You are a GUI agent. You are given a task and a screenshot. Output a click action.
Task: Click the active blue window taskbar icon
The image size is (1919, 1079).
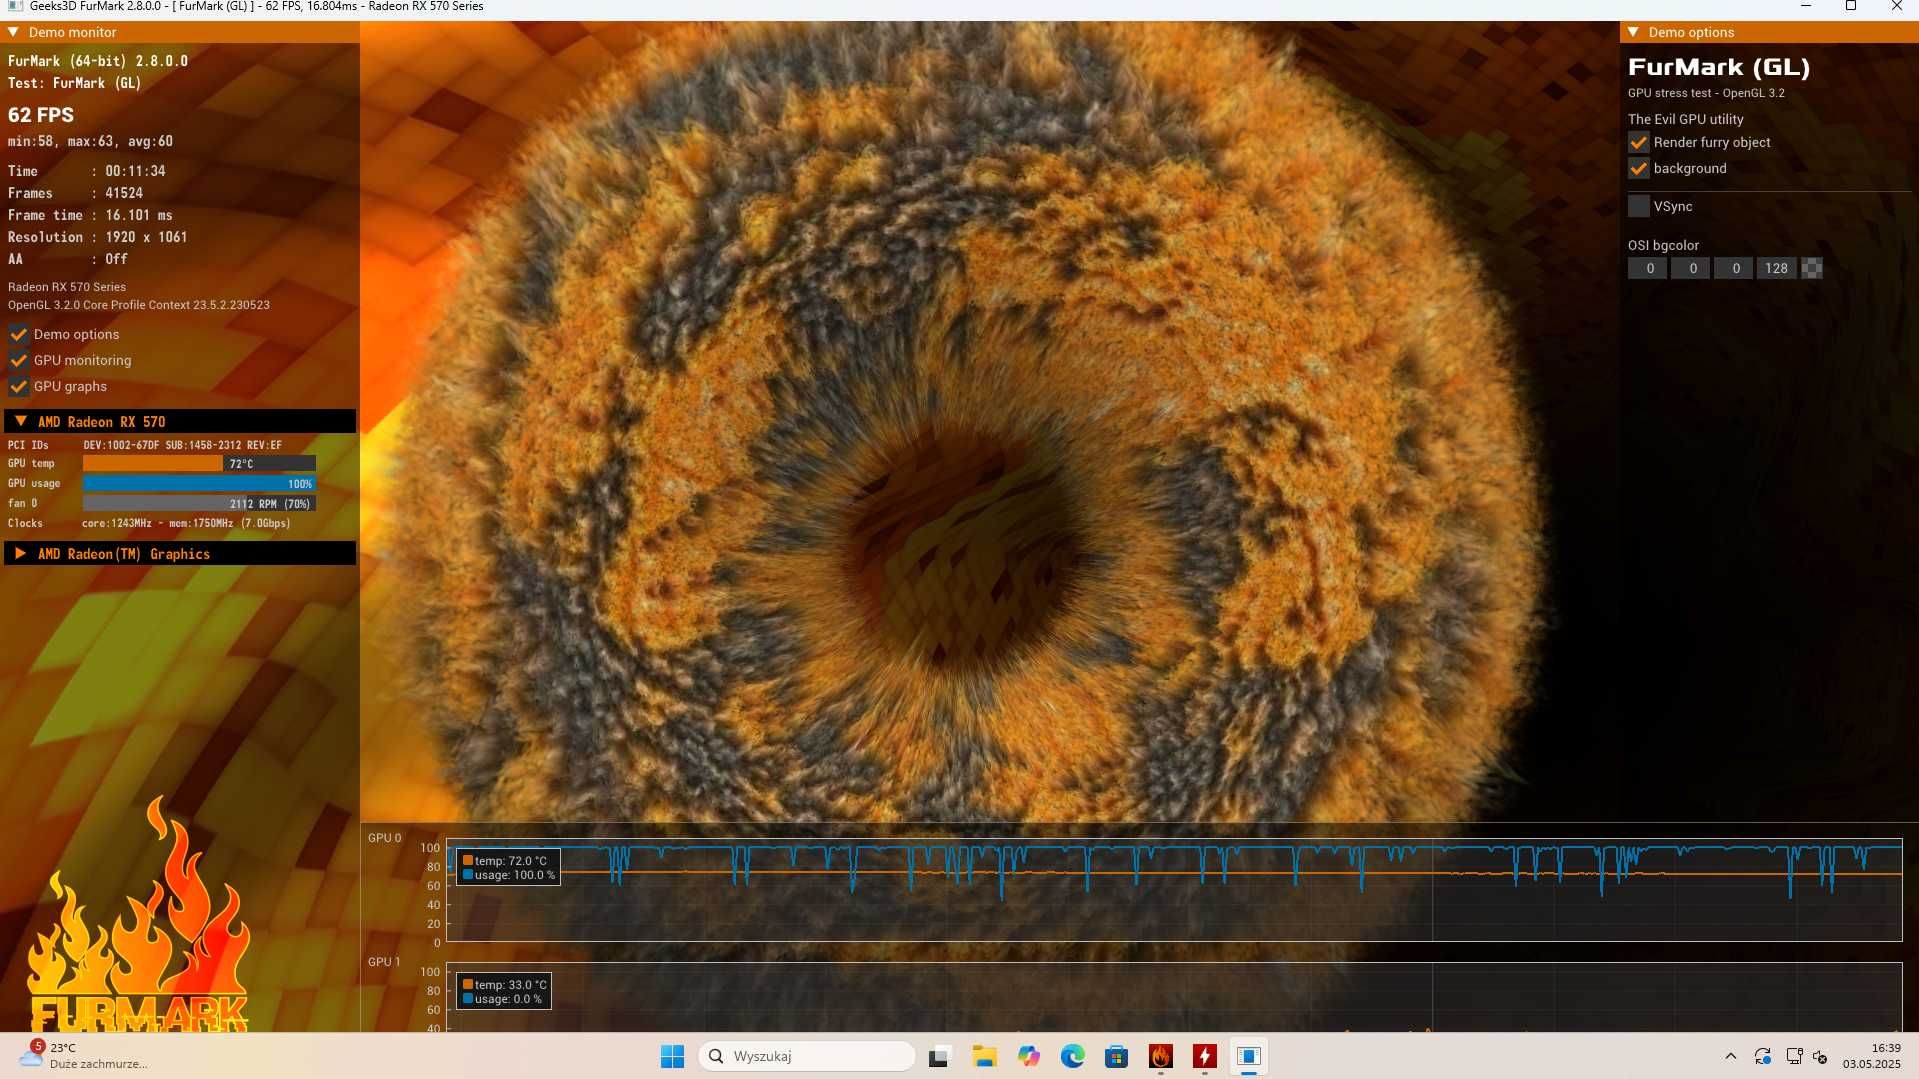point(1248,1056)
